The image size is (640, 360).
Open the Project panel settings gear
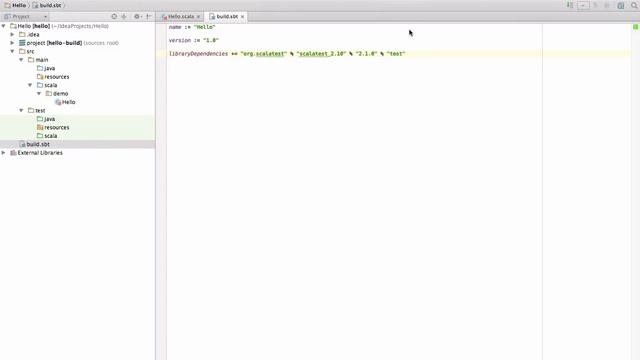(137, 16)
